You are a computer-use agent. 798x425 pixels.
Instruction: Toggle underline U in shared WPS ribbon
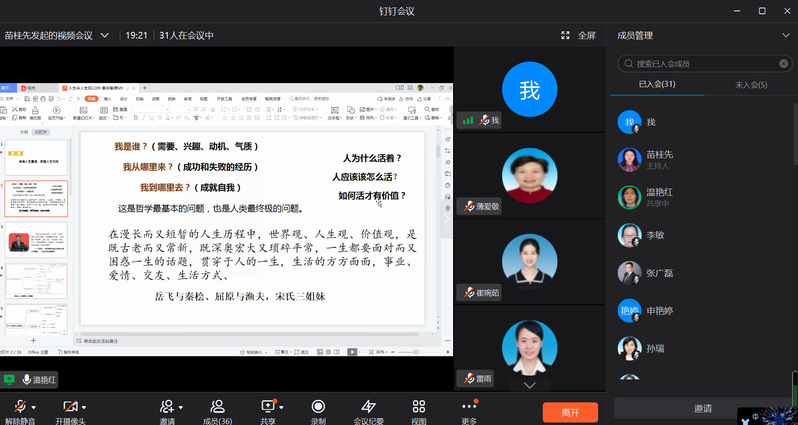point(152,118)
